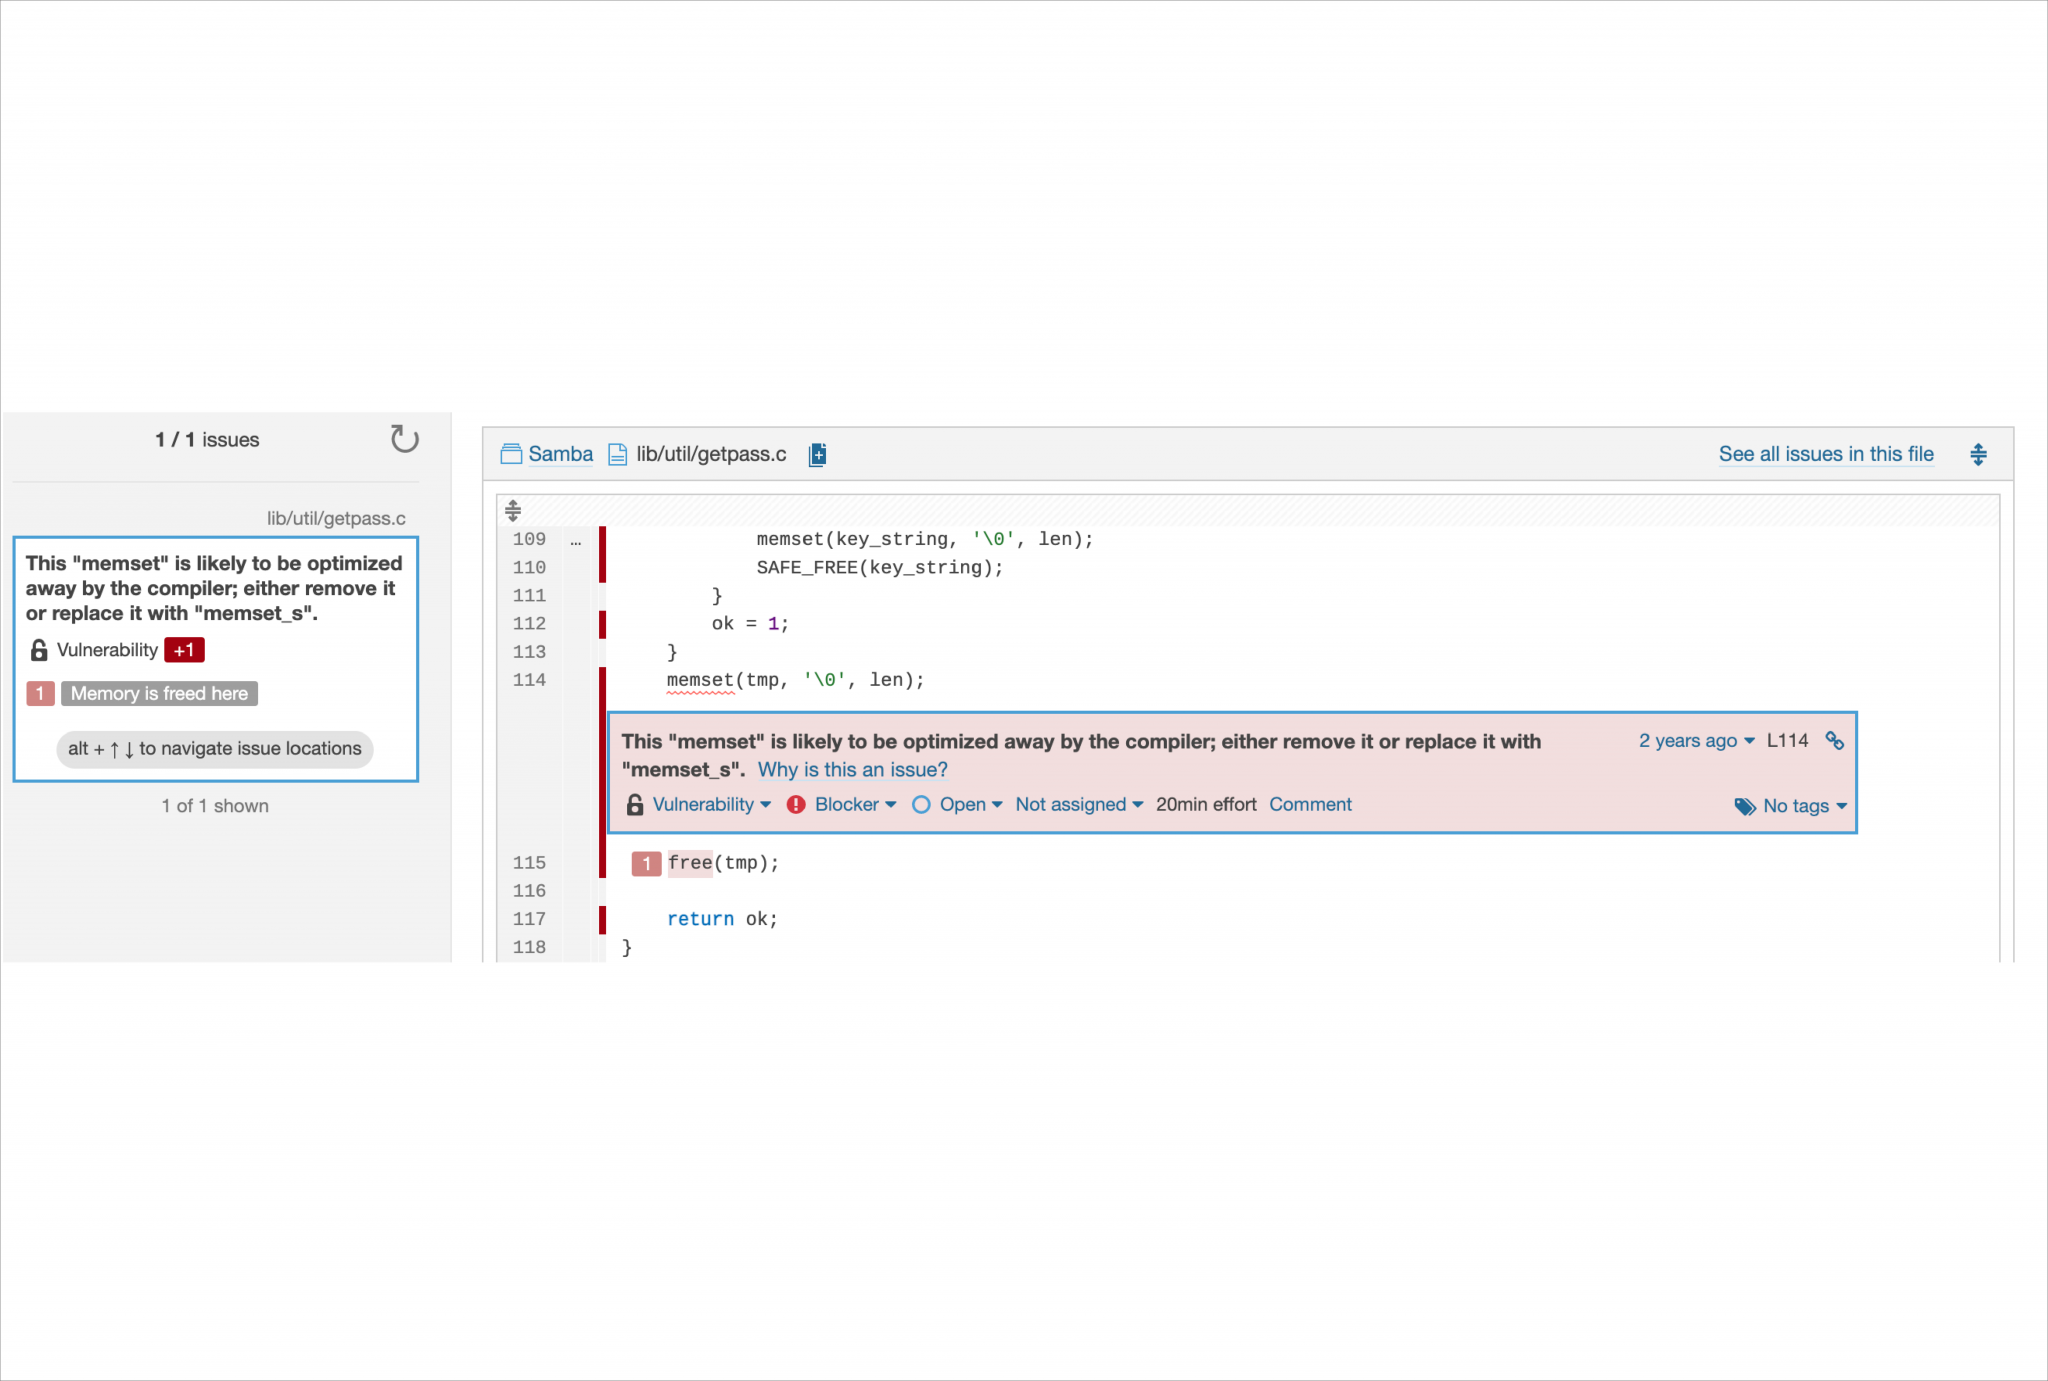Click the Why is this an issue link
This screenshot has height=1381, width=2048.
point(852,770)
